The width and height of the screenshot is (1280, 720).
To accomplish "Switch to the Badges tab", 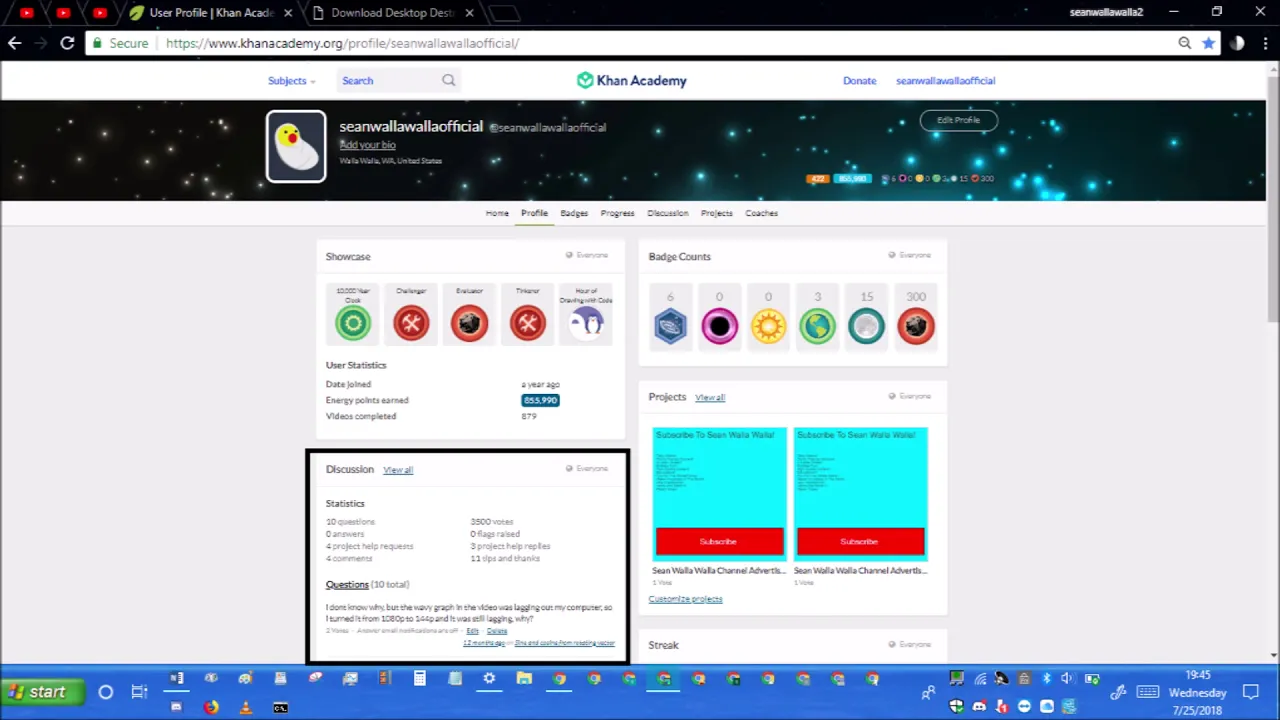I will point(574,213).
